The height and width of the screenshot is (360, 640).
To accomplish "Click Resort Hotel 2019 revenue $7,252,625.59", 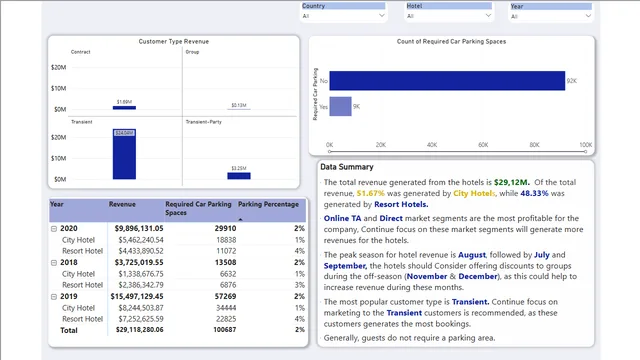I will tap(141, 319).
